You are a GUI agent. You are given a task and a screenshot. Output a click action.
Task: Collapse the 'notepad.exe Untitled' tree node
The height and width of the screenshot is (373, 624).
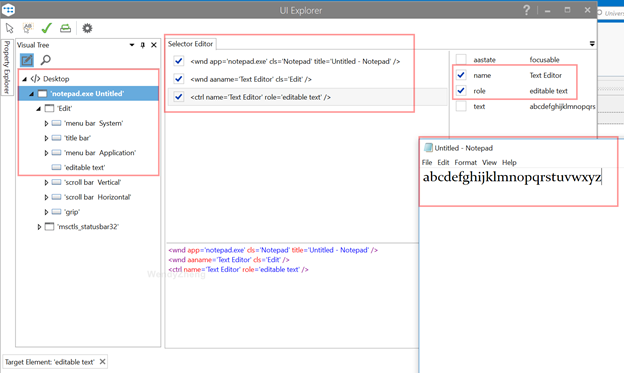pos(31,94)
